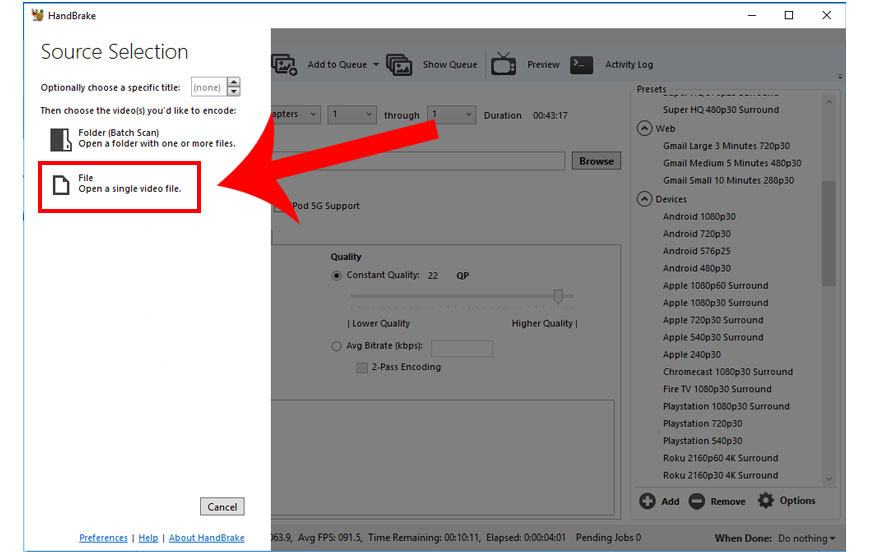Open the Chapters range type dropdown
The width and height of the screenshot is (880, 552).
pyautogui.click(x=296, y=114)
